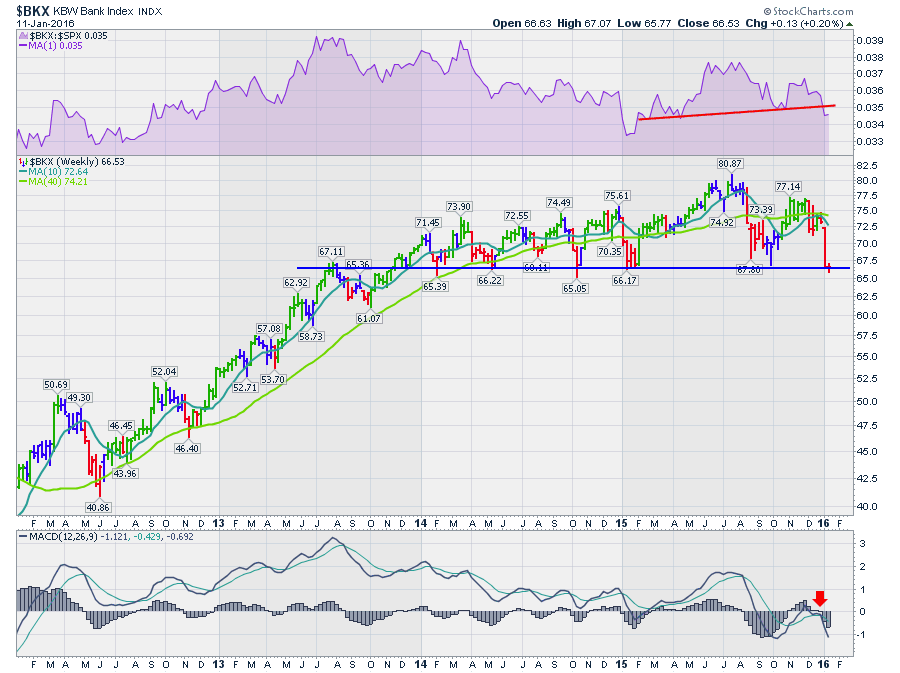Image resolution: width=900 pixels, height=673 pixels.
Task: Click the green up-triangle beside the Chg value
Action: 849,24
